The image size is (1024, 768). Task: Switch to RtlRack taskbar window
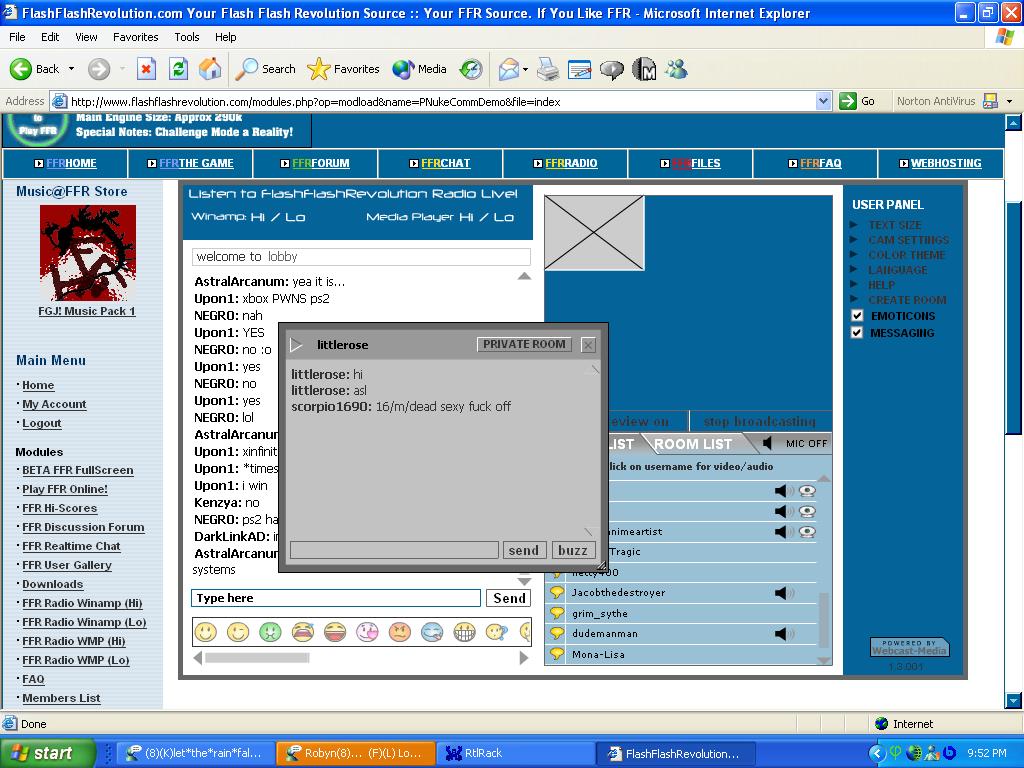[x=515, y=753]
